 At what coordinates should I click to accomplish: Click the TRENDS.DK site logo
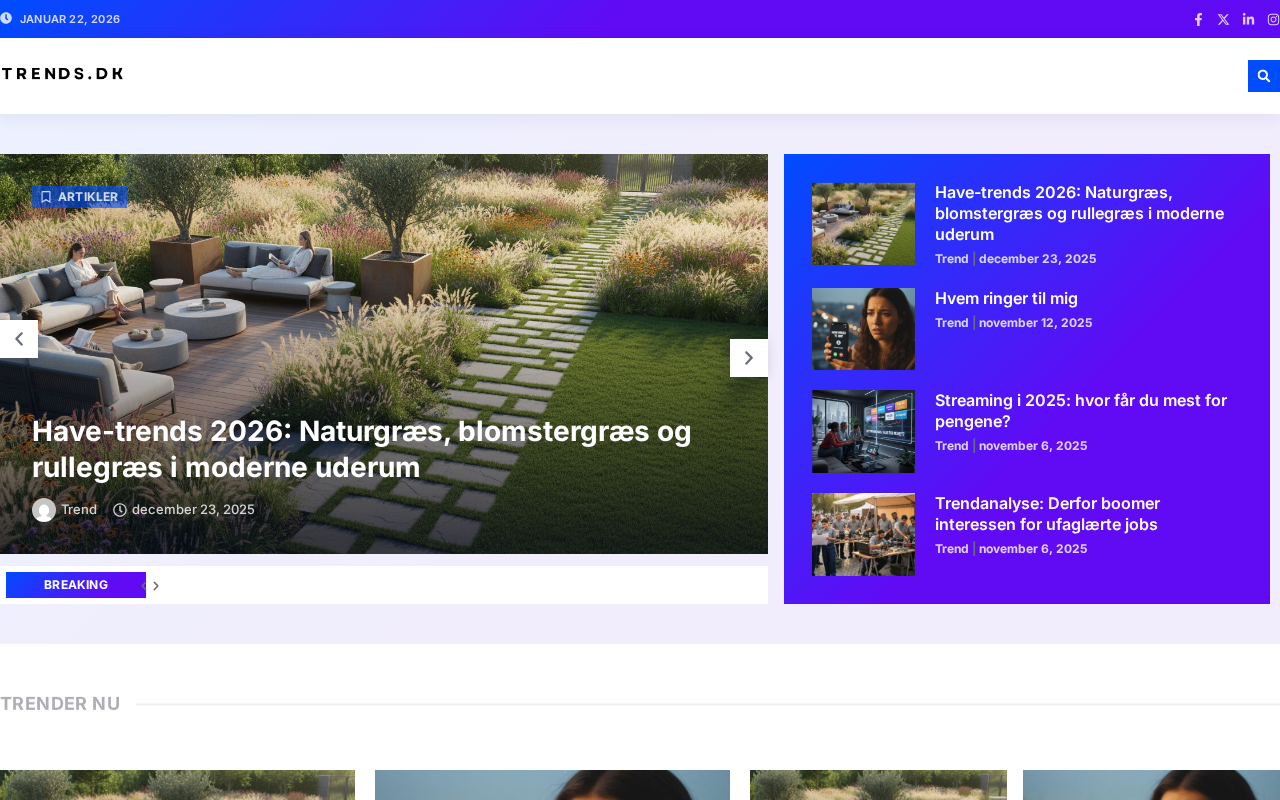[x=62, y=73]
